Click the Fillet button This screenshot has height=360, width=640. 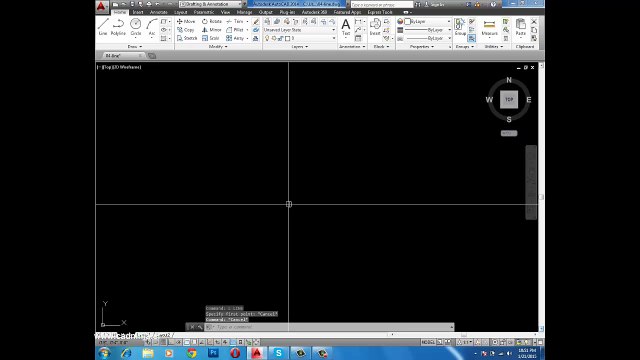pos(236,30)
